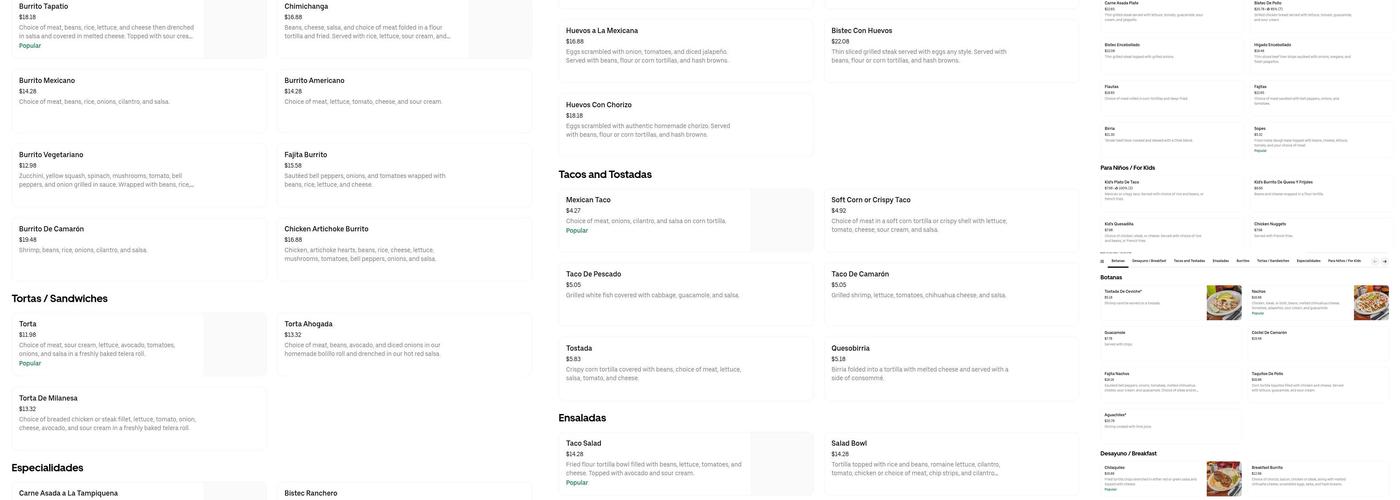Open the Nachos dish photo
The image size is (1400, 500).
(x=1371, y=303)
